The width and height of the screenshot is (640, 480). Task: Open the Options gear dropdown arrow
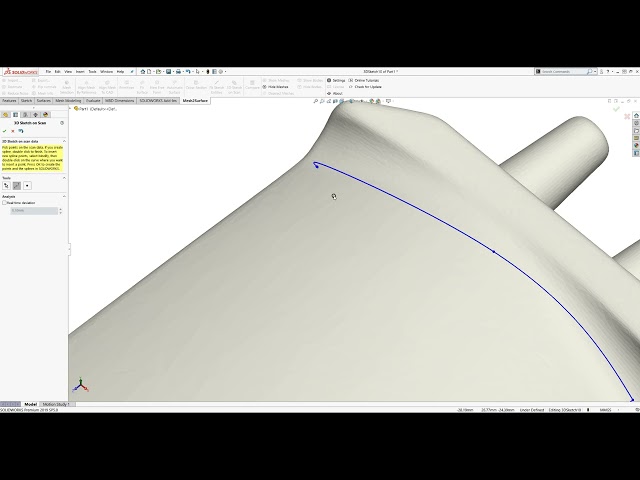point(225,71)
